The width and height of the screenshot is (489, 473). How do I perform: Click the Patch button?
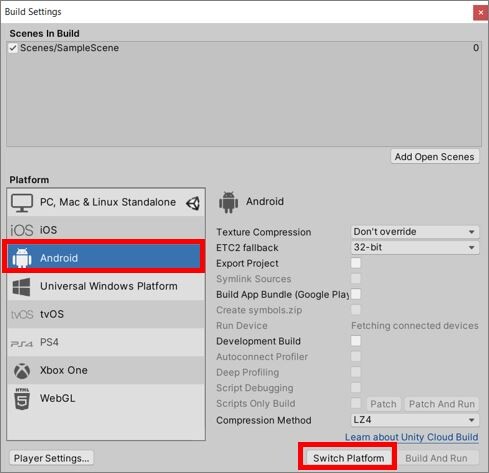(x=383, y=404)
